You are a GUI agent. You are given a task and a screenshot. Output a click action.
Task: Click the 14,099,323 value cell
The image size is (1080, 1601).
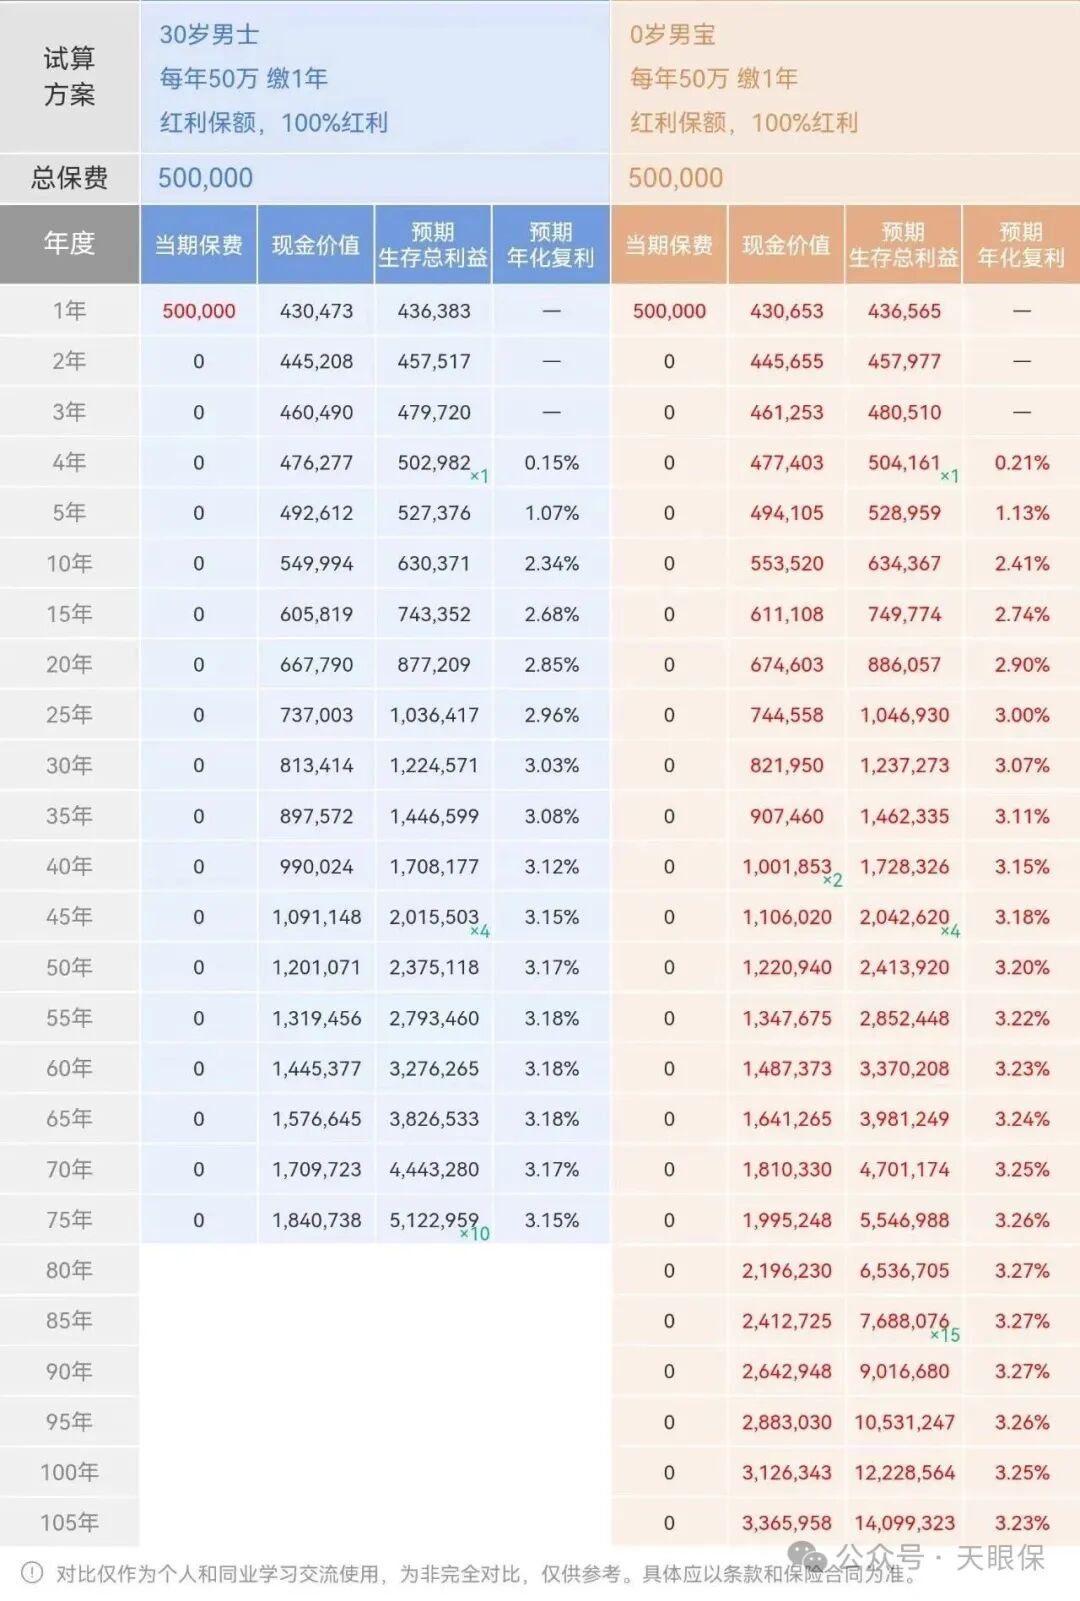coord(904,1523)
